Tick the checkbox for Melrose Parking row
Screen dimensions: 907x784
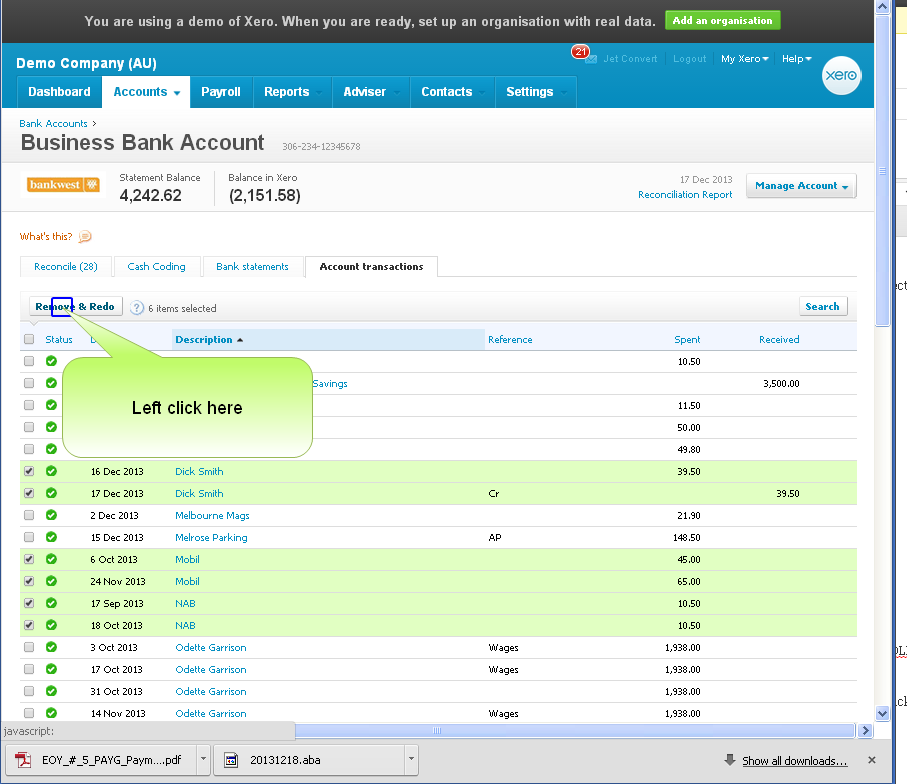pos(29,537)
